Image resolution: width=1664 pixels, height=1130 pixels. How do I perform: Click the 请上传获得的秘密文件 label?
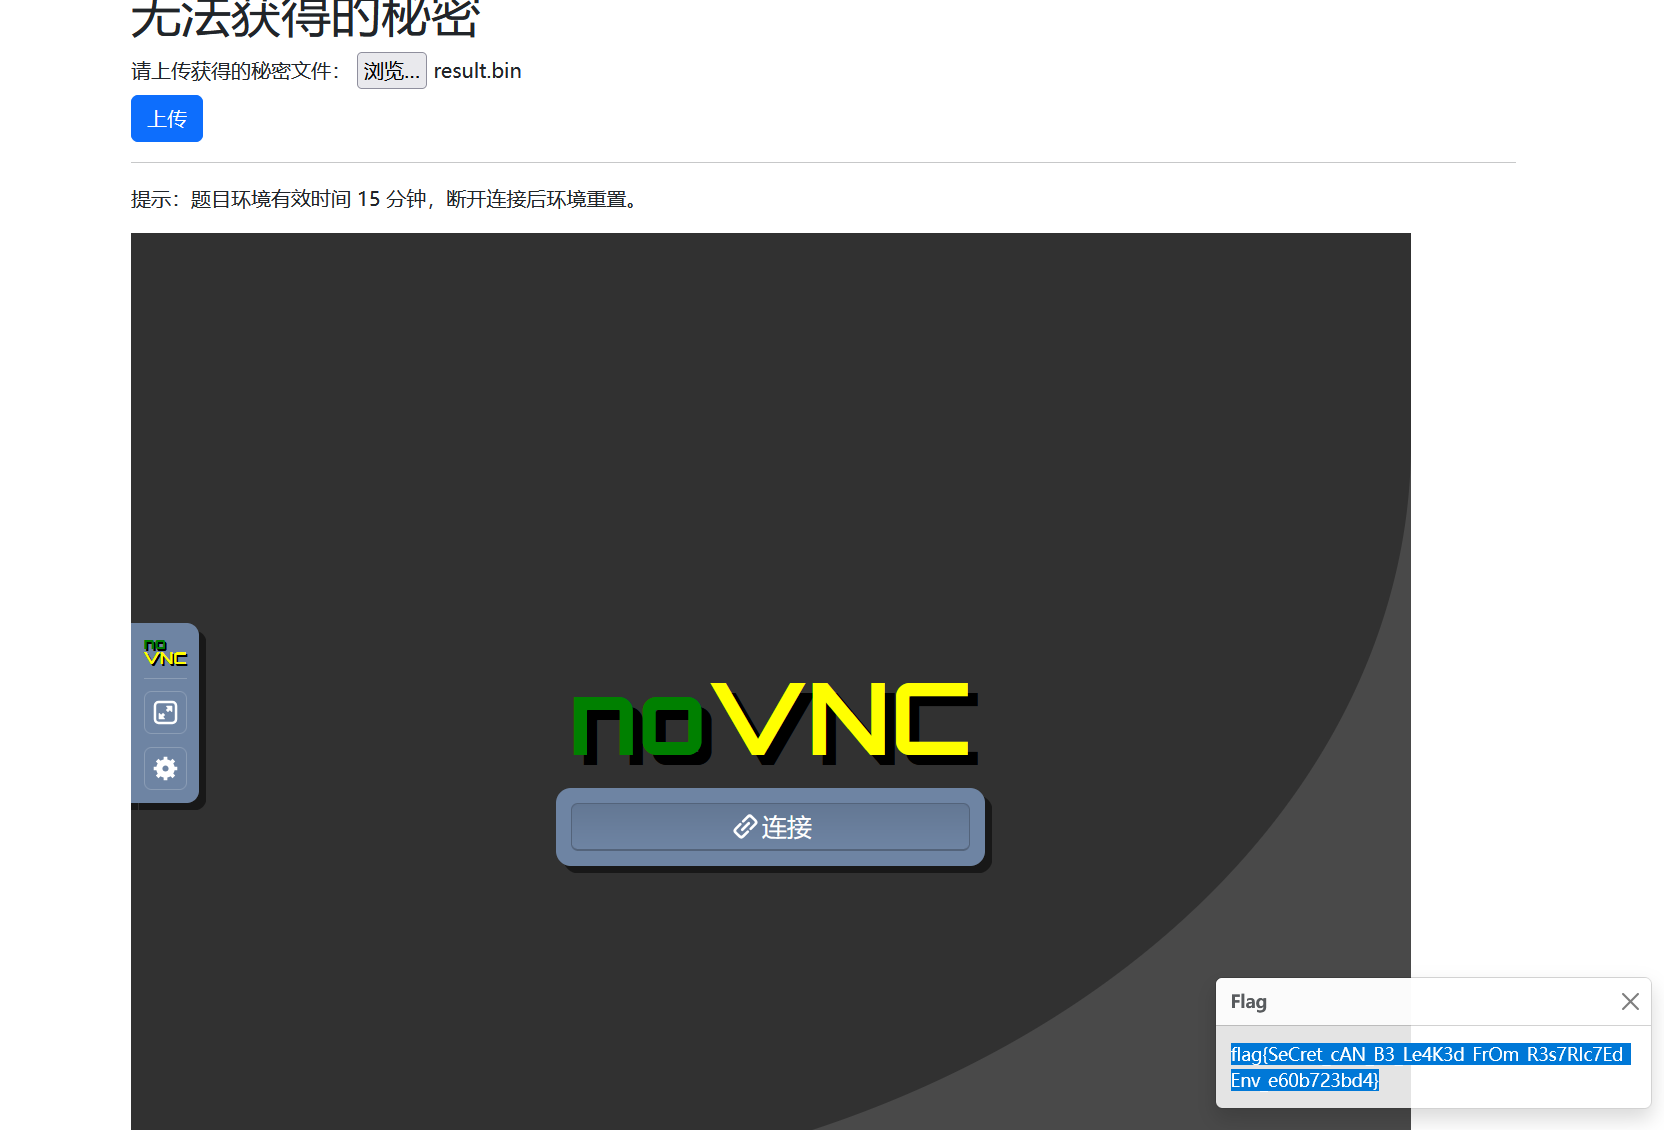(236, 71)
